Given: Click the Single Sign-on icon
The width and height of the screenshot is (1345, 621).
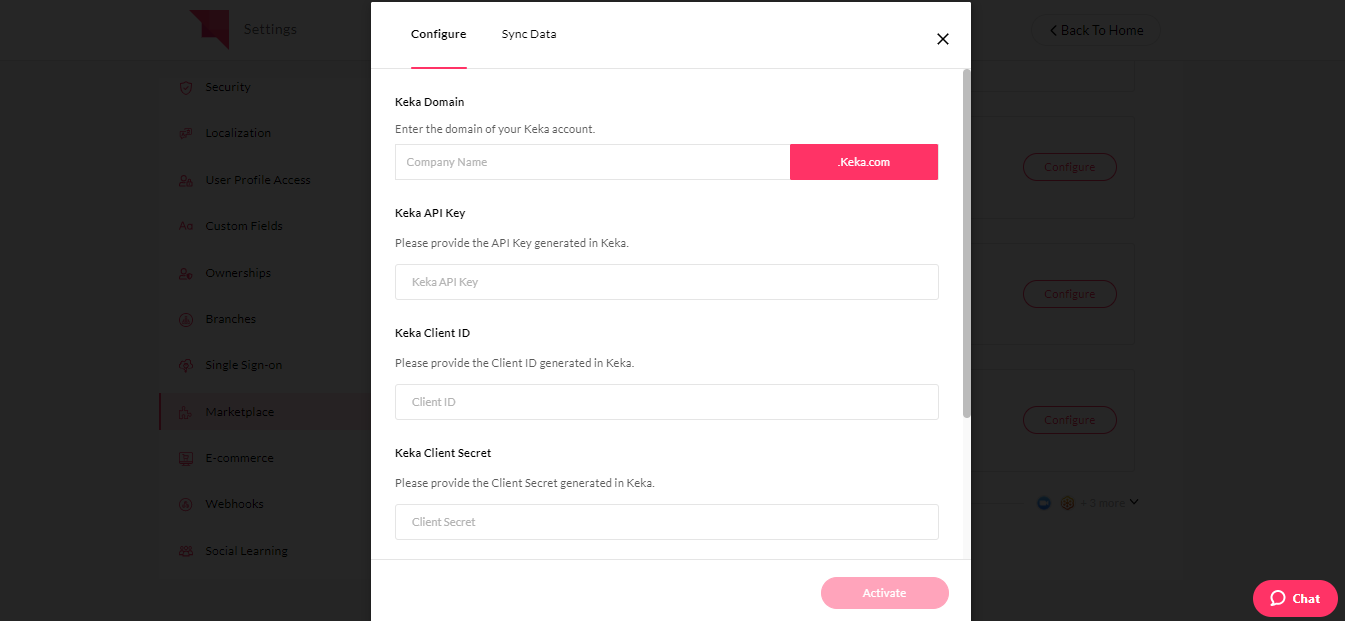Looking at the screenshot, I should [185, 365].
